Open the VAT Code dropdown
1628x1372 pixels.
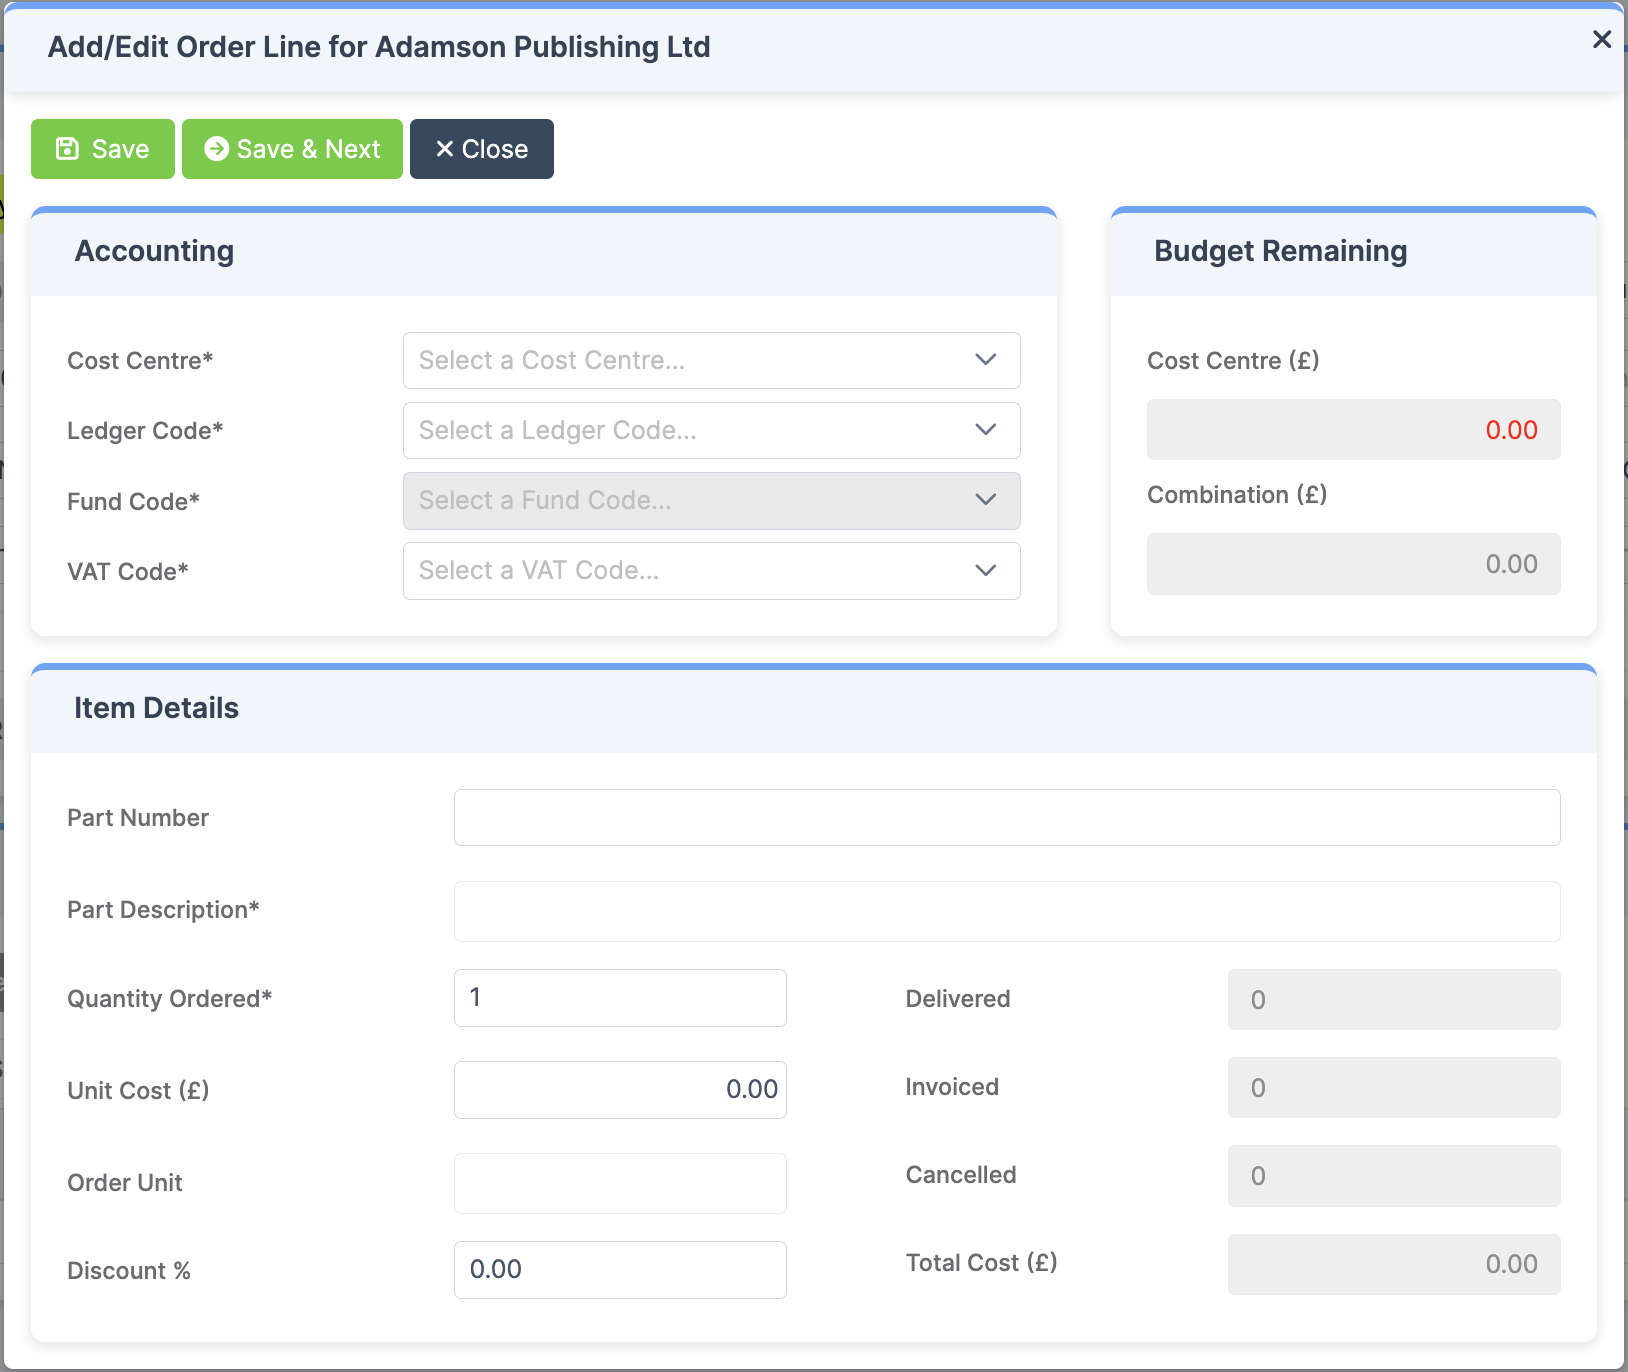pos(711,571)
